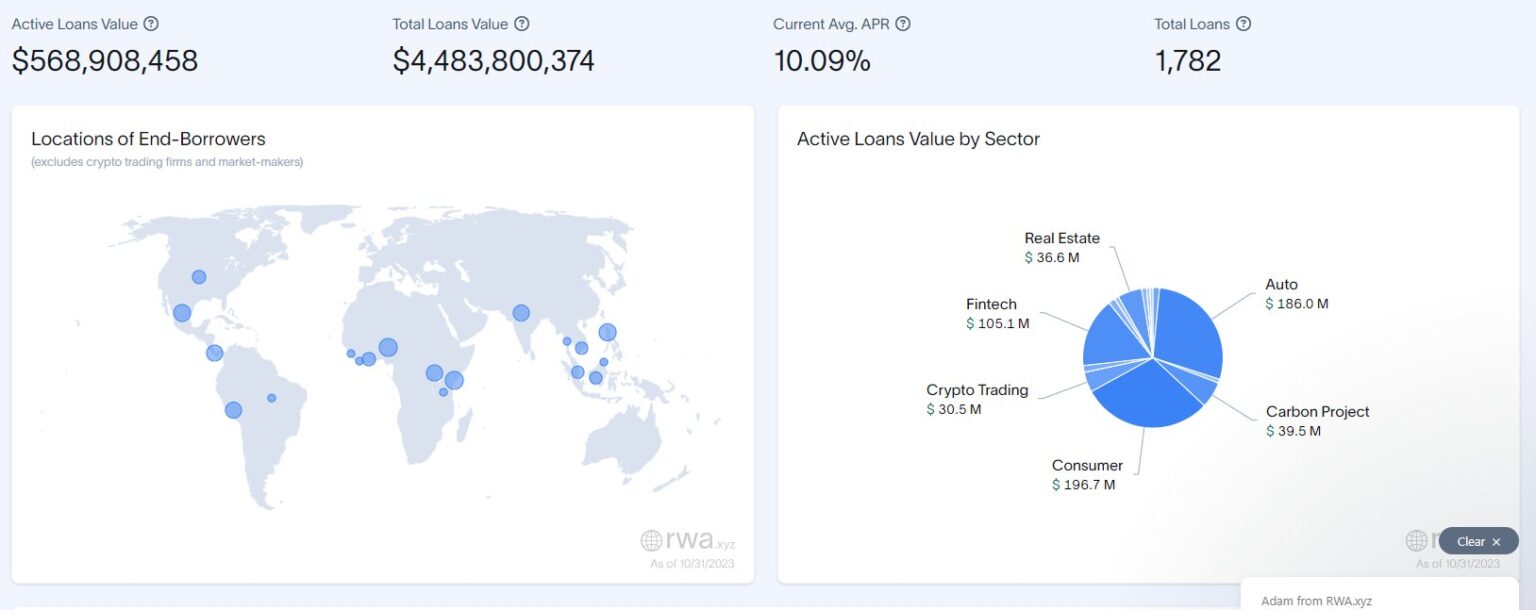This screenshot has height=610, width=1536.
Task: Click the Real Estate sector label
Action: [1062, 238]
